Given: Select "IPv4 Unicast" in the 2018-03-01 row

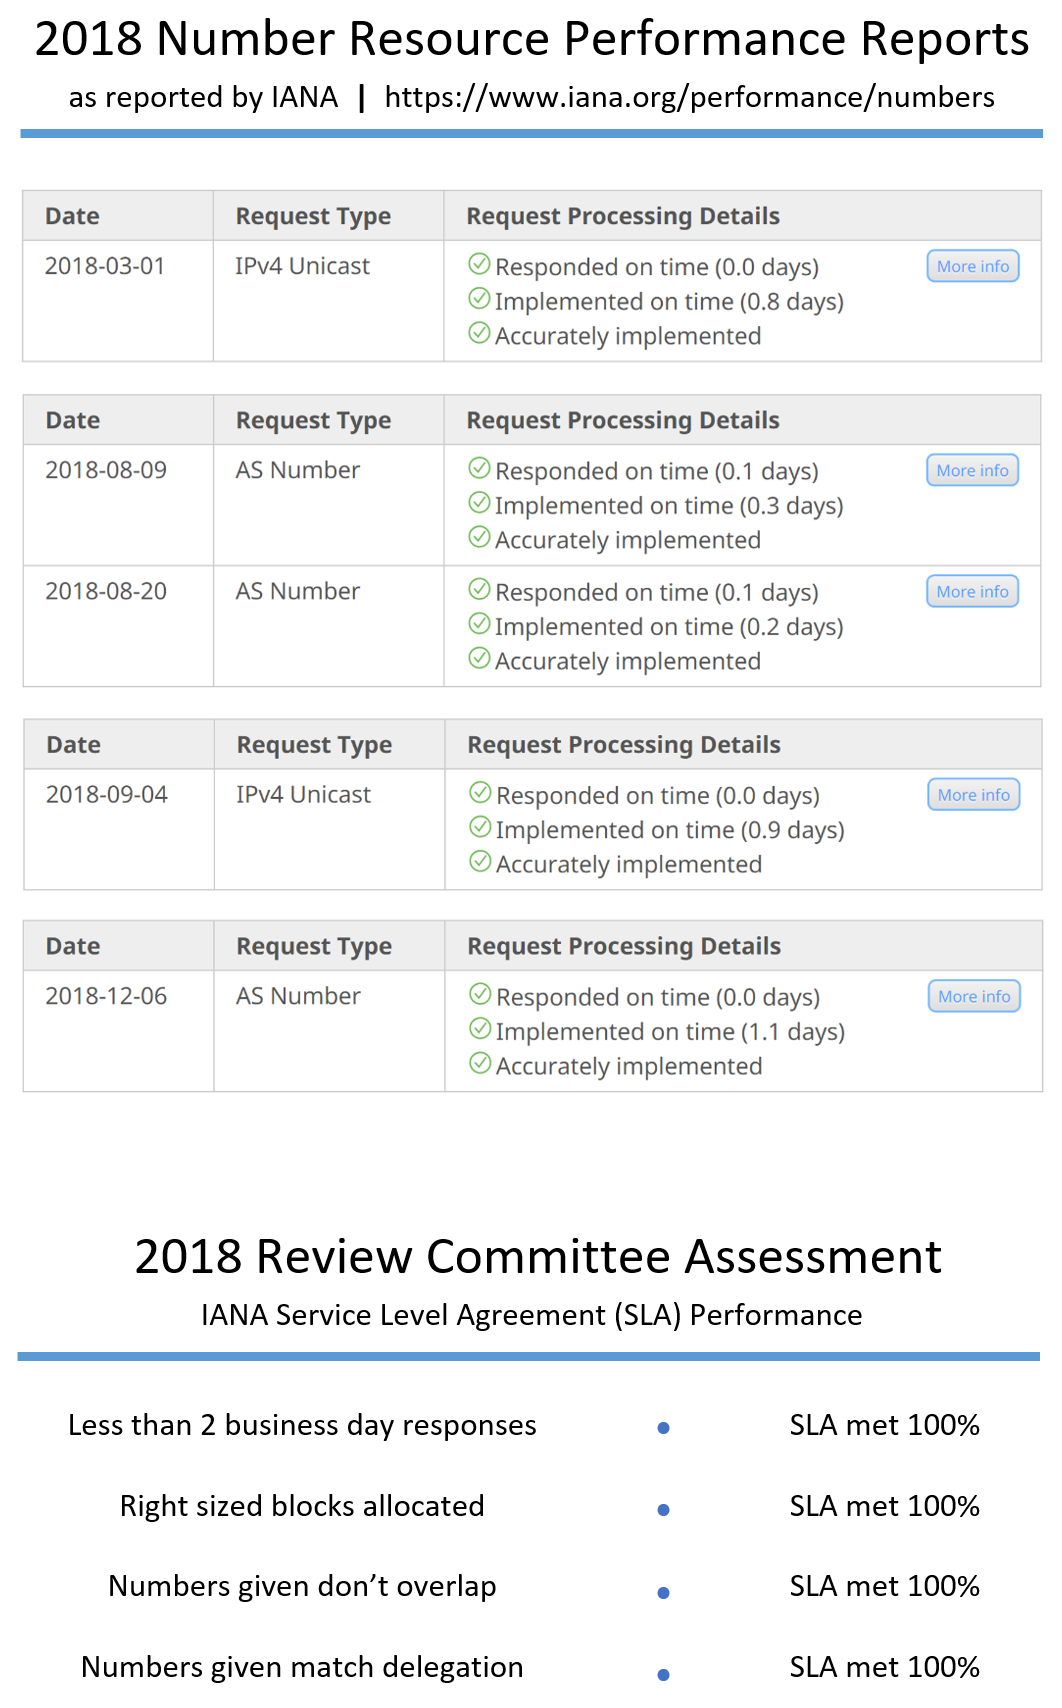Looking at the screenshot, I should coord(302,267).
